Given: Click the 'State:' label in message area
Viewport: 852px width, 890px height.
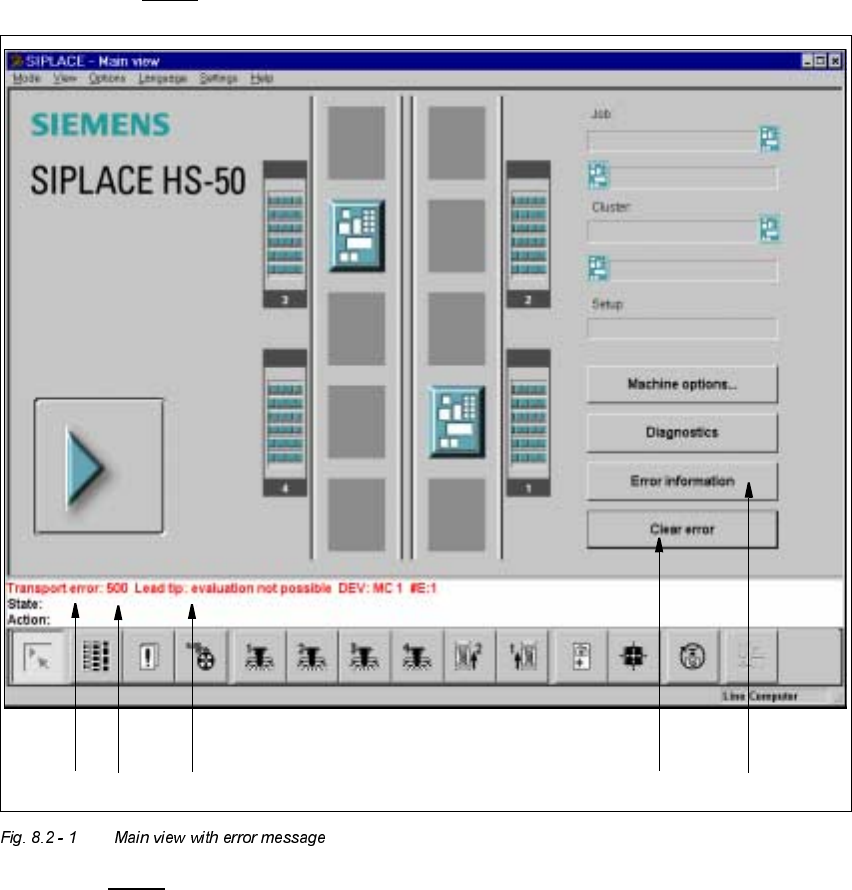Looking at the screenshot, I should [25, 604].
